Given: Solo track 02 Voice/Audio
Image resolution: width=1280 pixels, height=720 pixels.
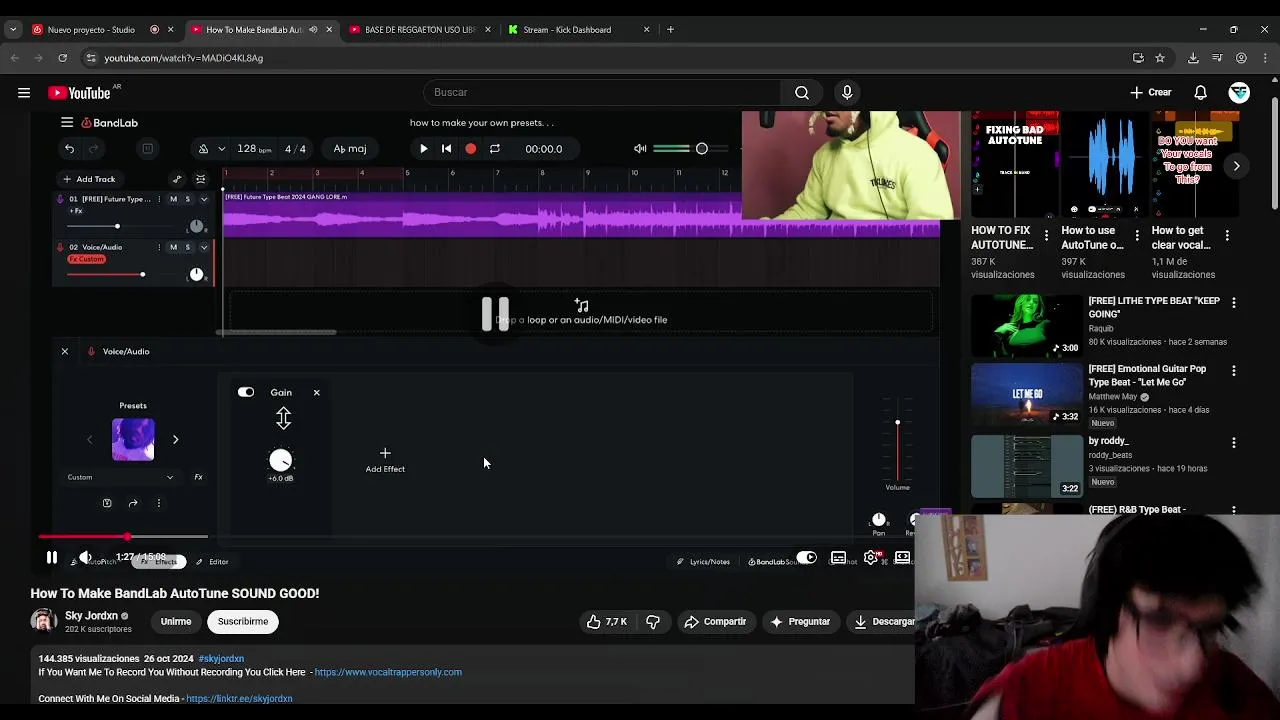Looking at the screenshot, I should click(x=187, y=247).
